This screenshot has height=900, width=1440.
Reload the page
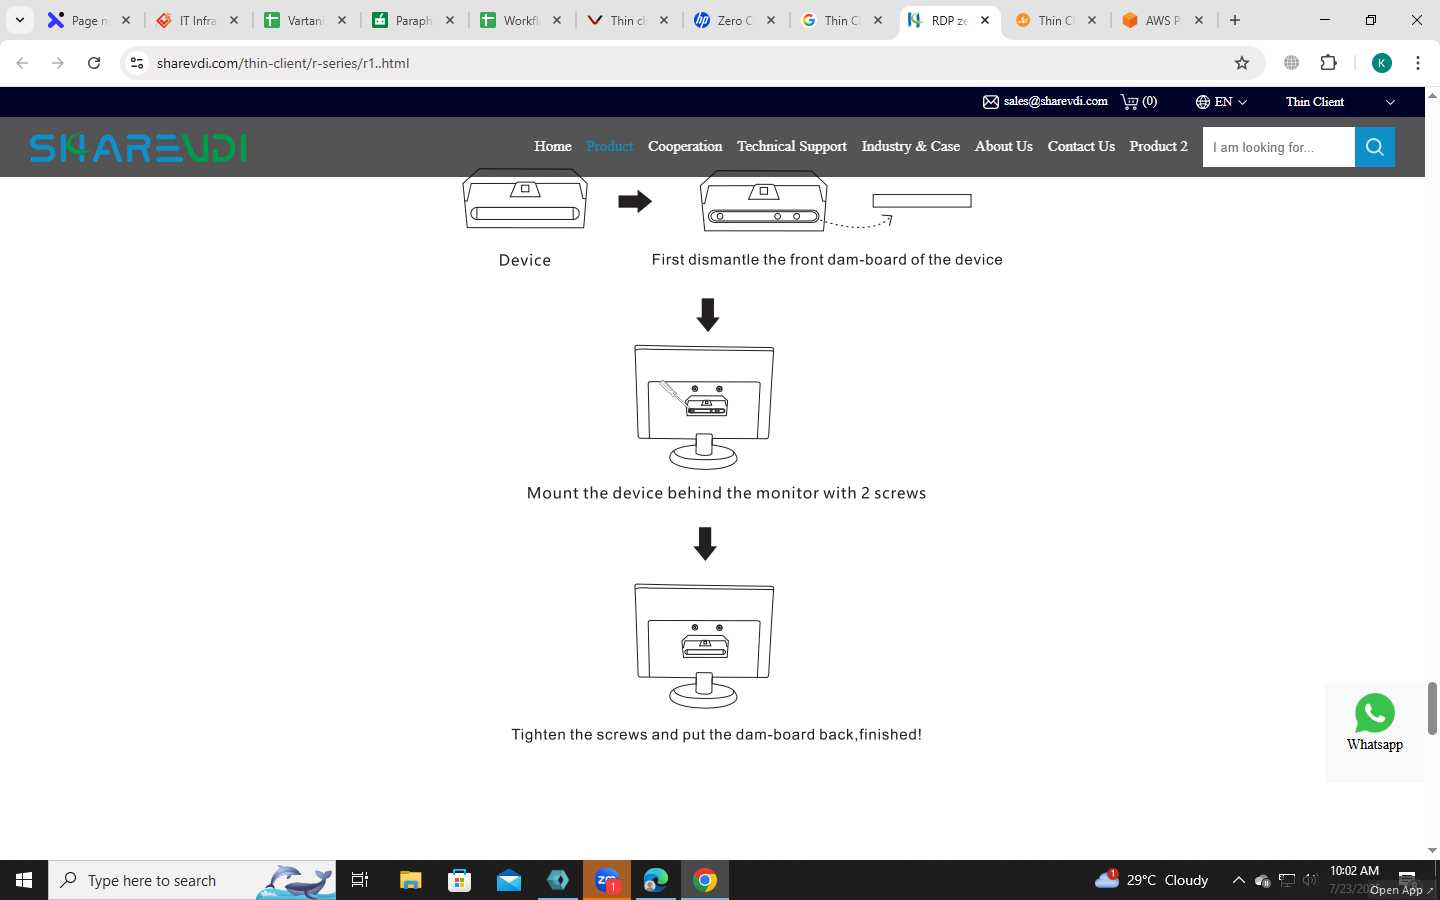(94, 63)
